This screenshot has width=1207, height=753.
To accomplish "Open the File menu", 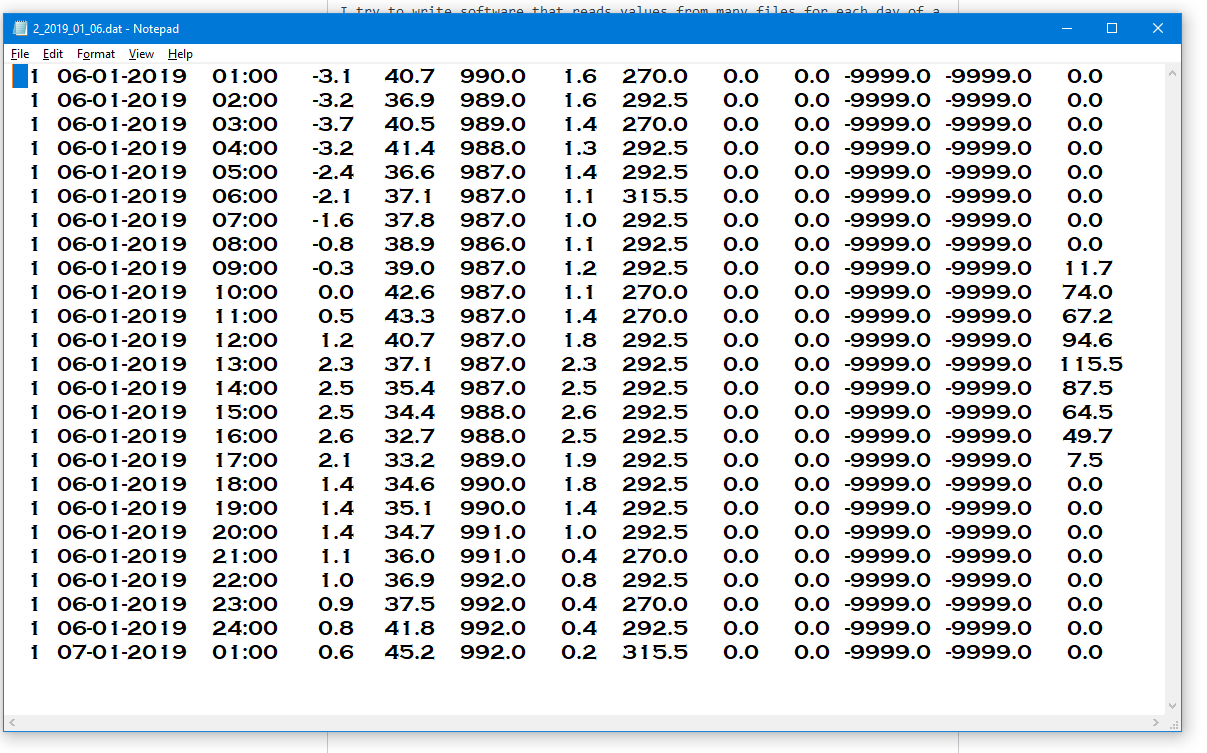I will point(20,54).
